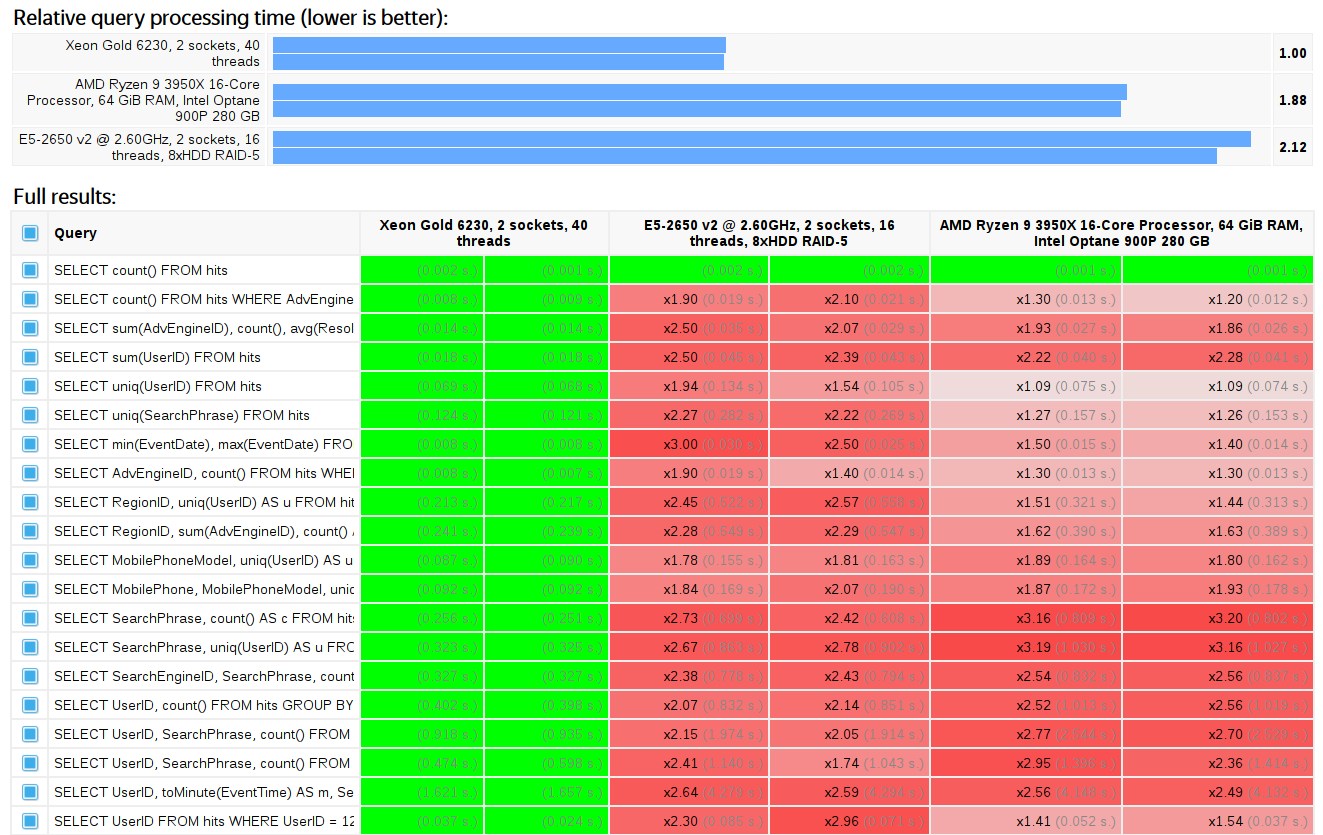Select the AMD Ryzen 9 3950X table column header
The image size is (1323, 835).
coord(1121,233)
